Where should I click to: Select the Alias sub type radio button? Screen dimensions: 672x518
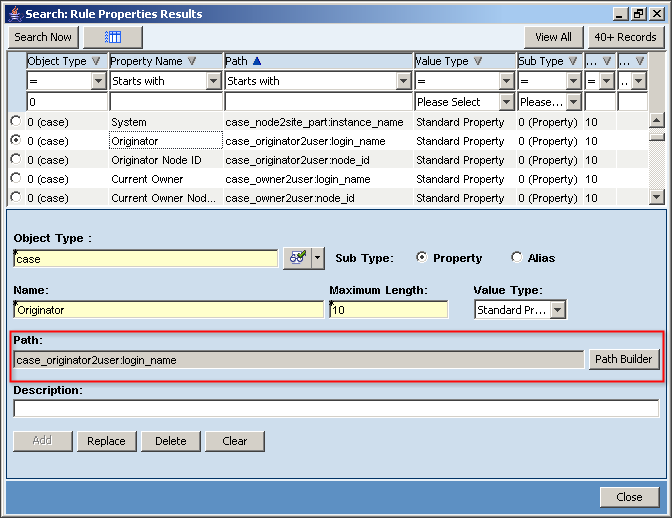(517, 258)
